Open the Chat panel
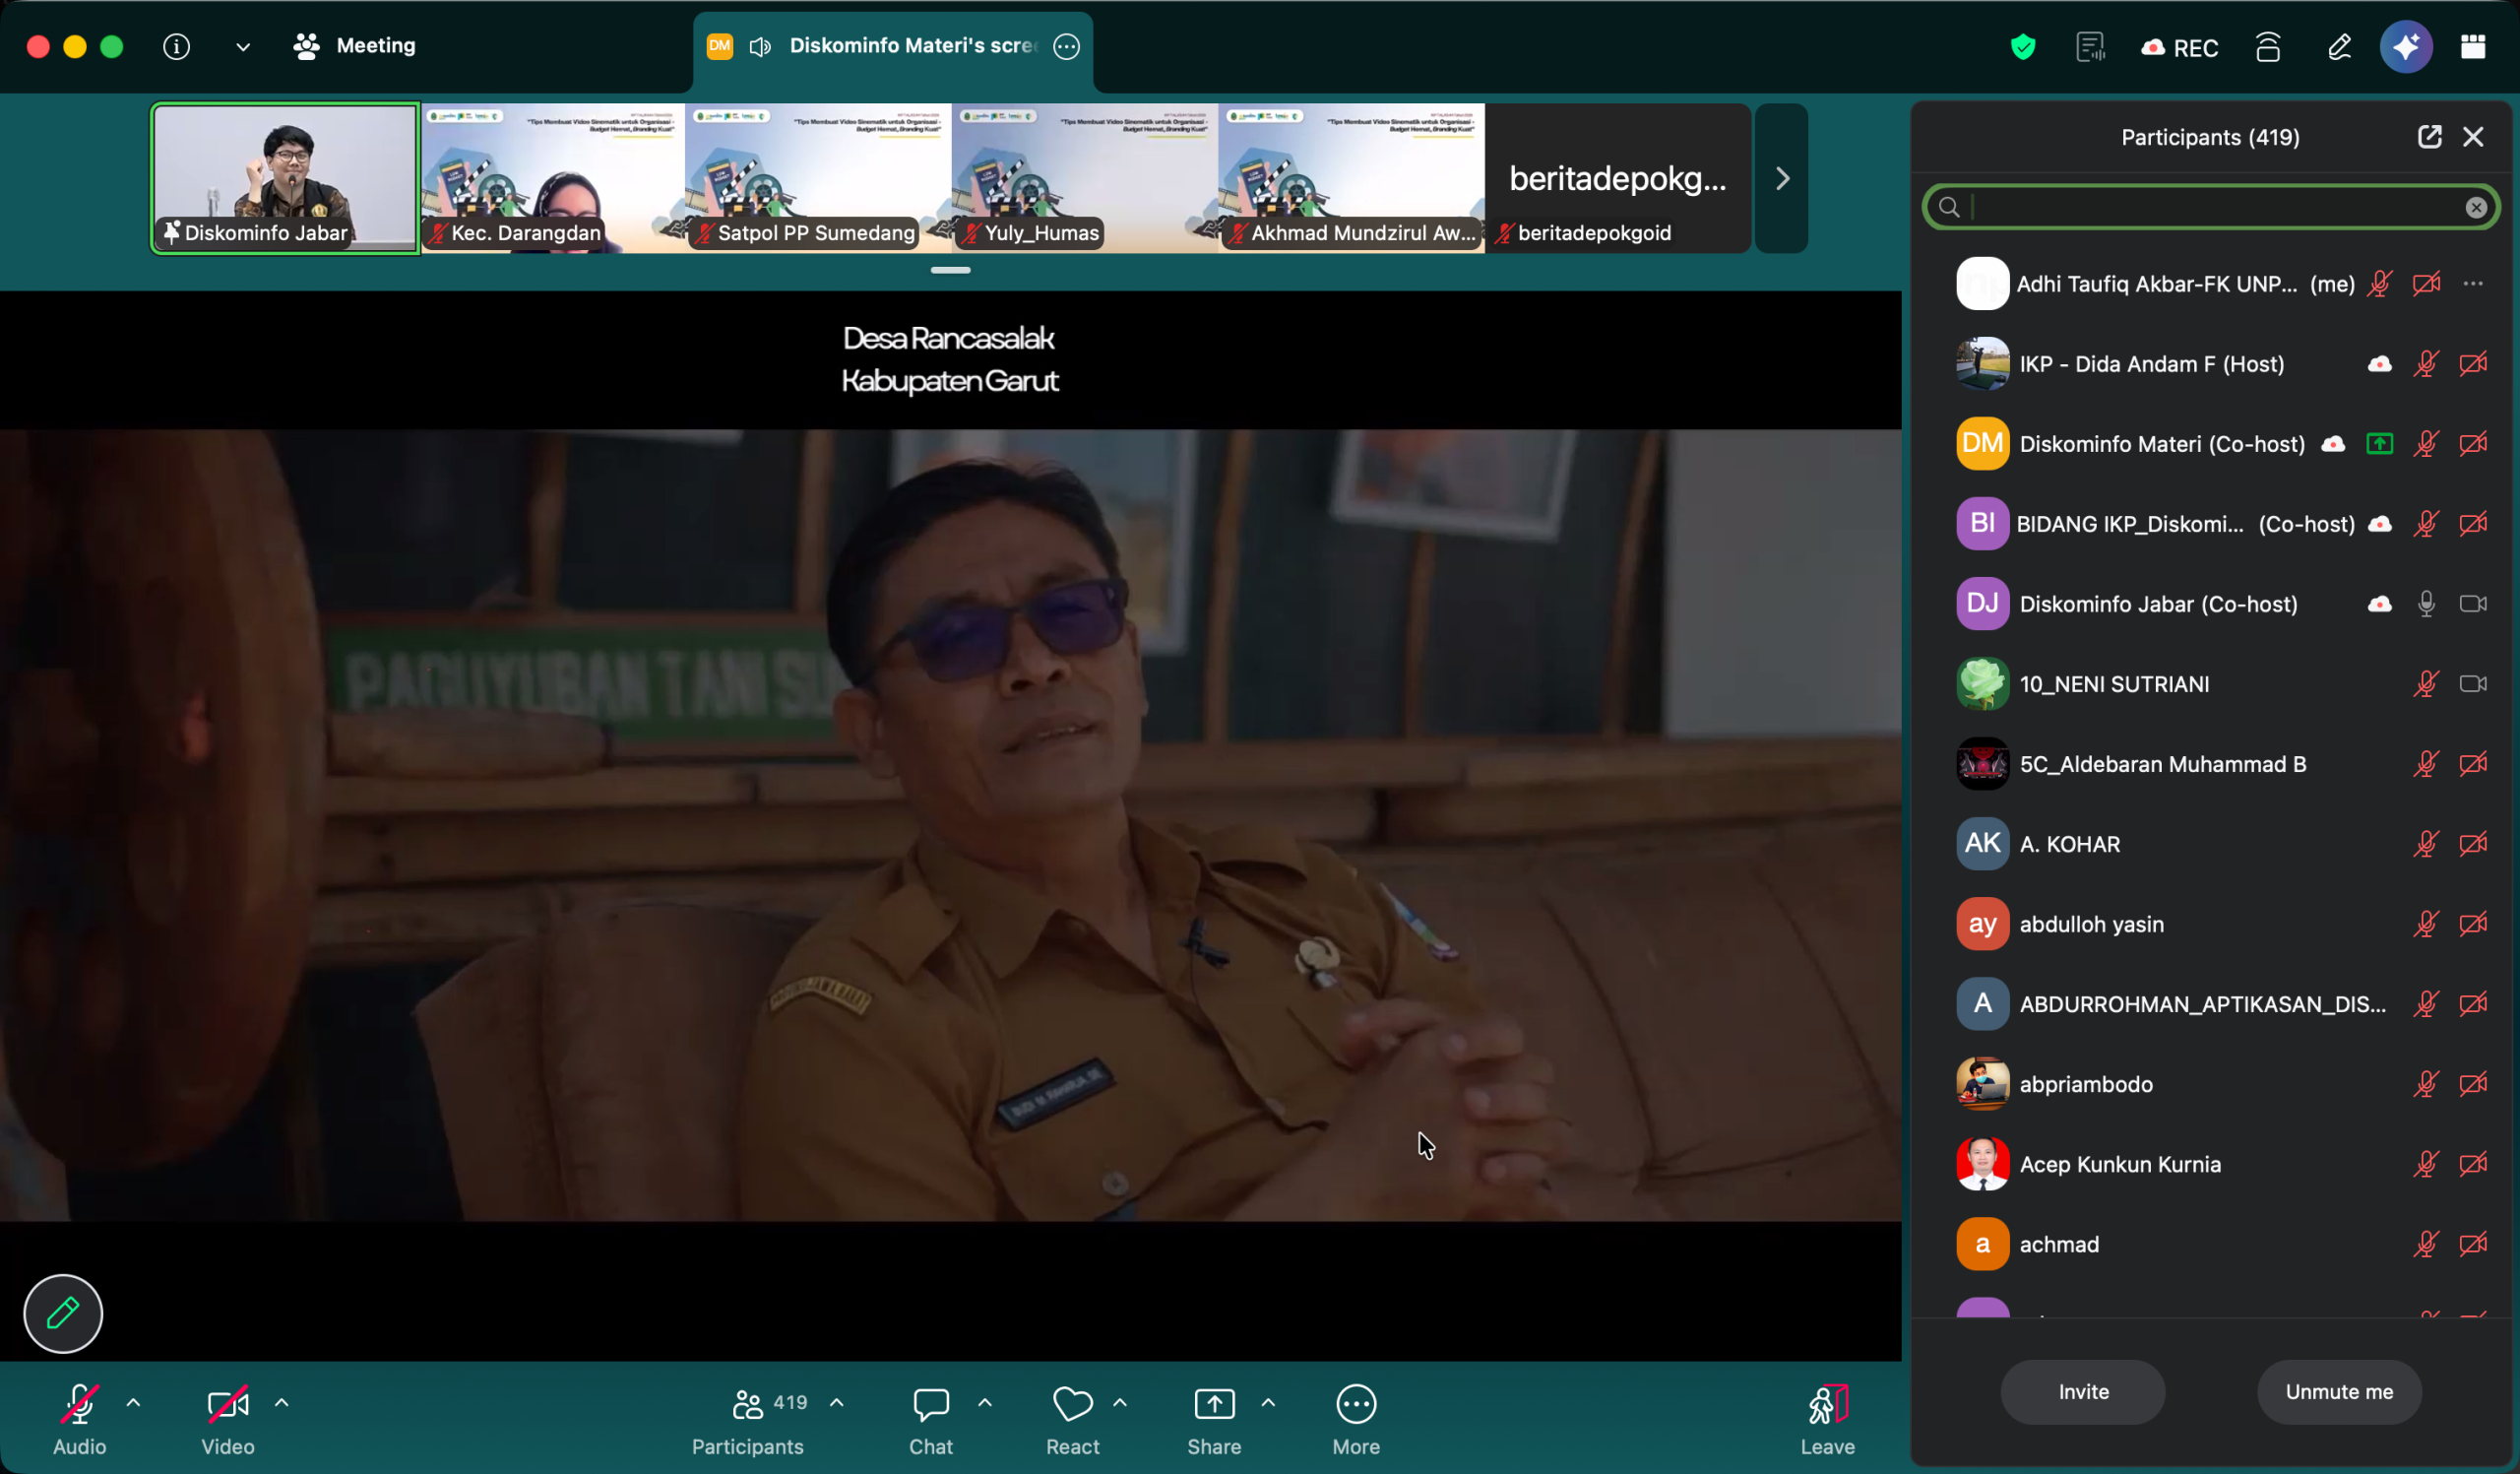Screen dimensions: 2520x1474 coord(930,1417)
